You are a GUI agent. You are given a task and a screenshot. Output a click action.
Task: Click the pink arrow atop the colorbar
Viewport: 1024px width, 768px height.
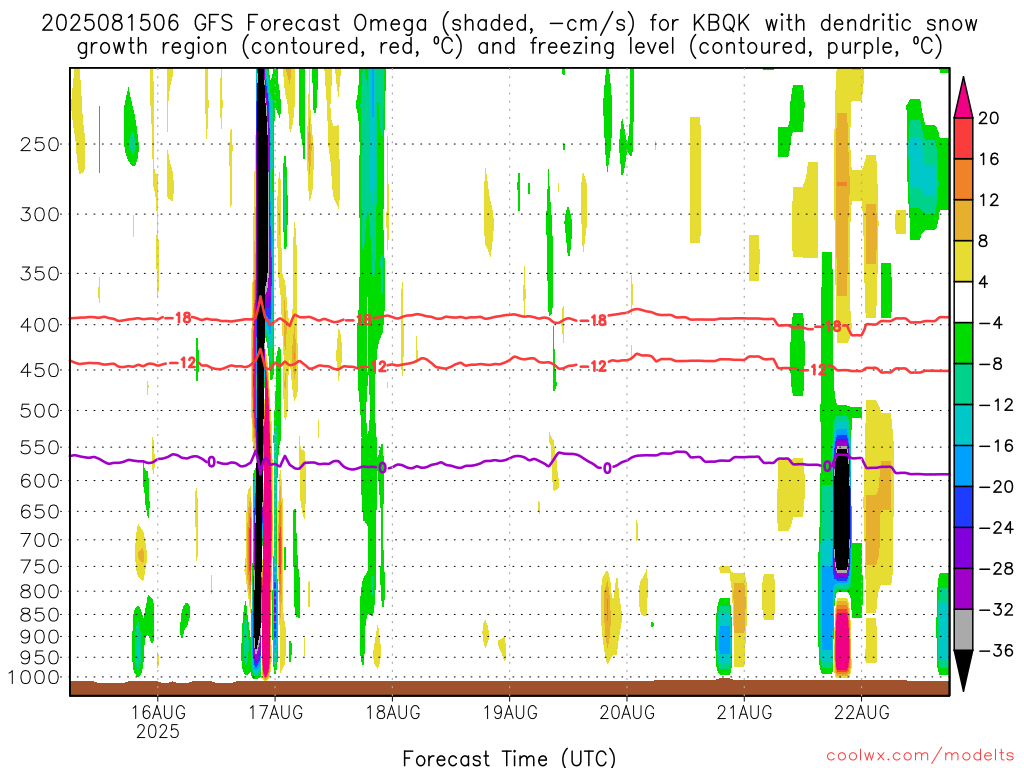tap(963, 98)
